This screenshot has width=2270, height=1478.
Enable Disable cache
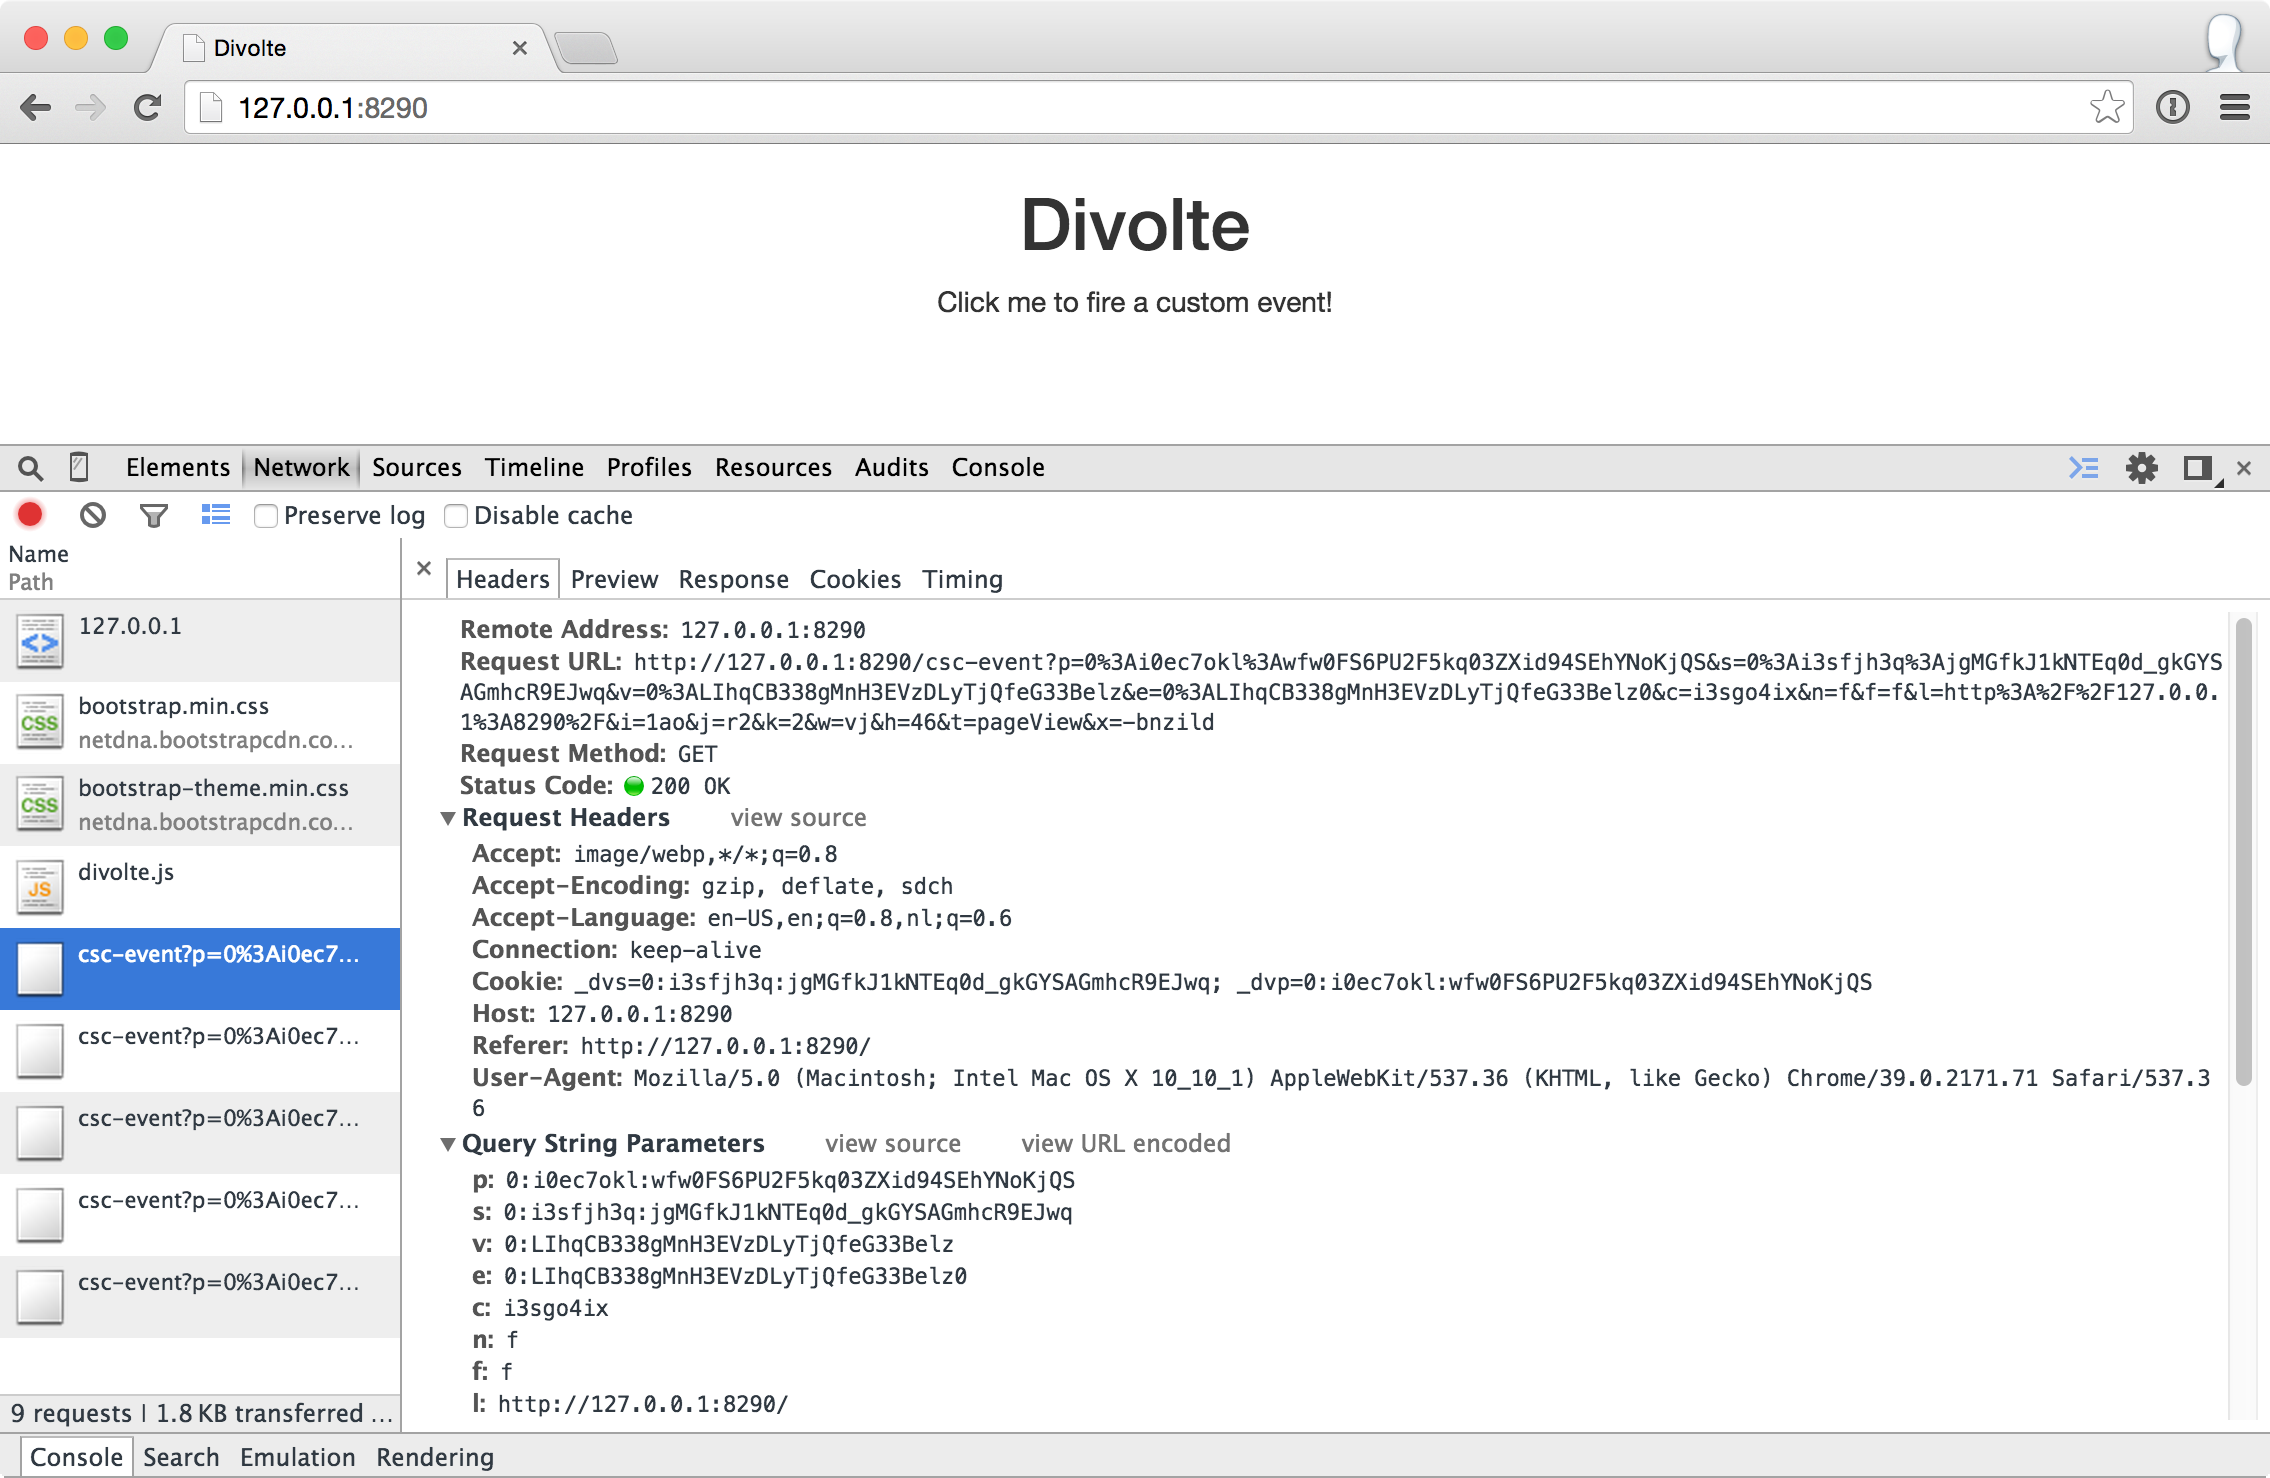[456, 515]
